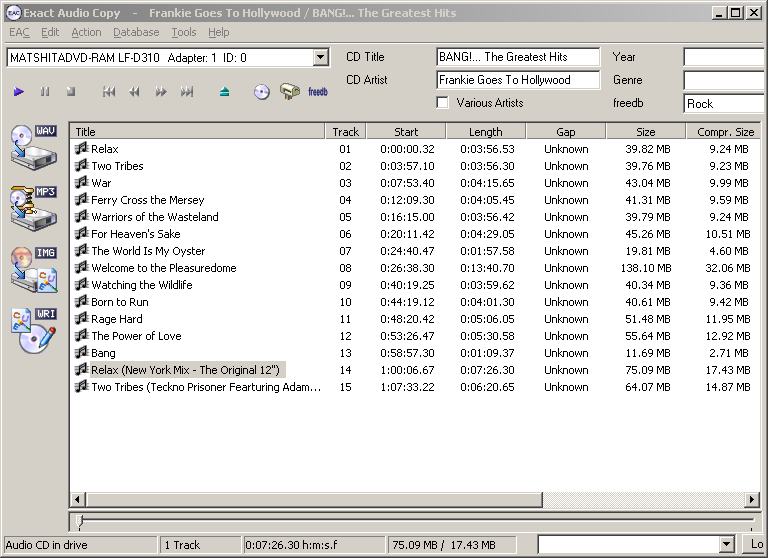Fast forward the current track
Screen dimensions: 768x558
[x=161, y=92]
